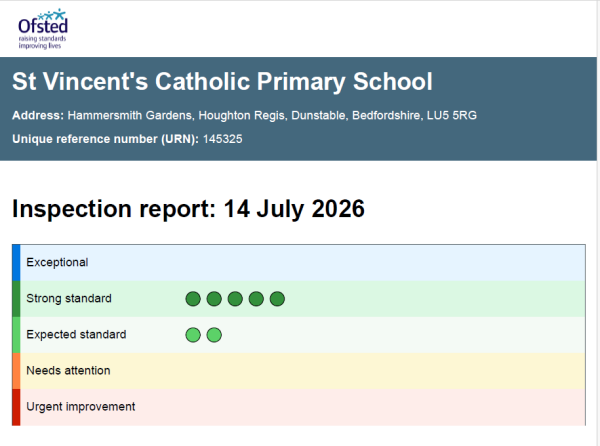Click the light green Expected standard color bar
This screenshot has width=600, height=446.
pyautogui.click(x=16, y=335)
